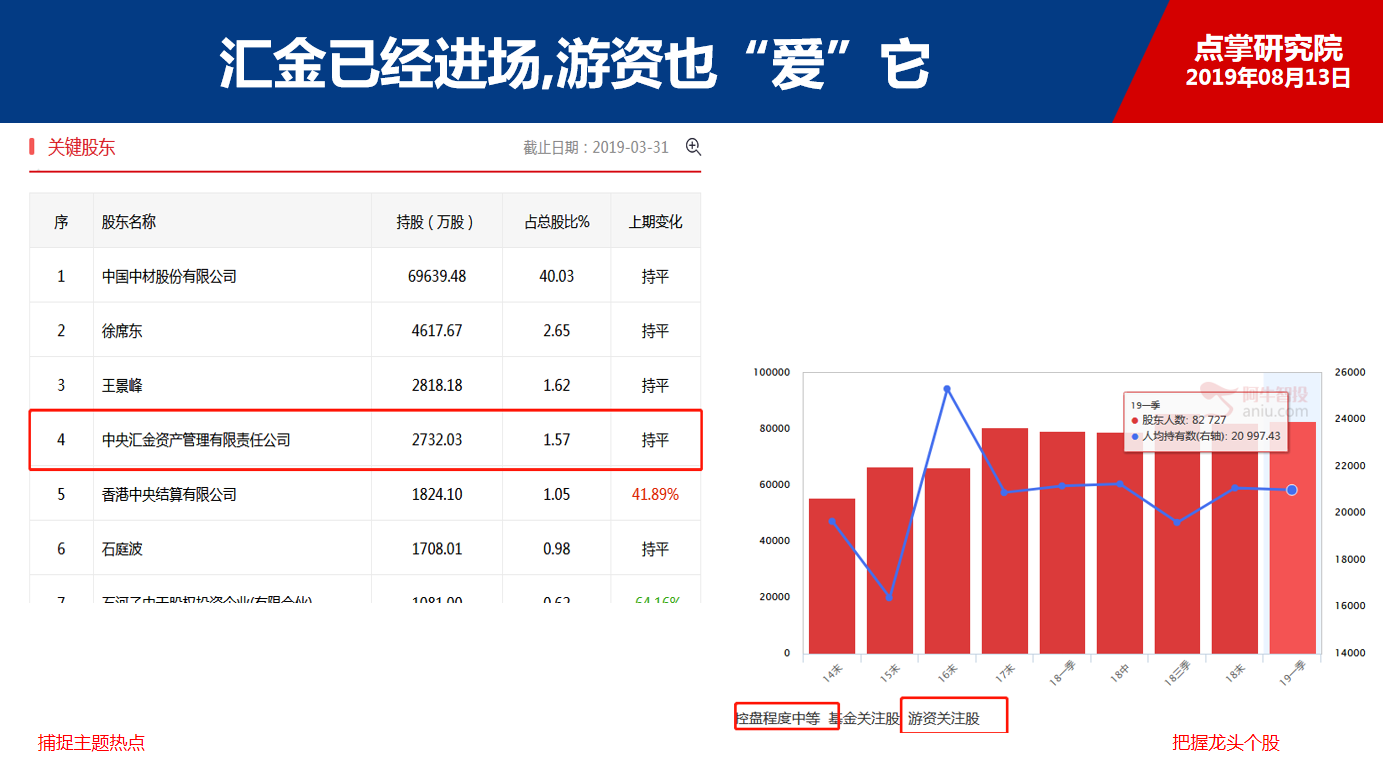Click the 股东名称 column header
The width and height of the screenshot is (1383, 764).
point(129,222)
